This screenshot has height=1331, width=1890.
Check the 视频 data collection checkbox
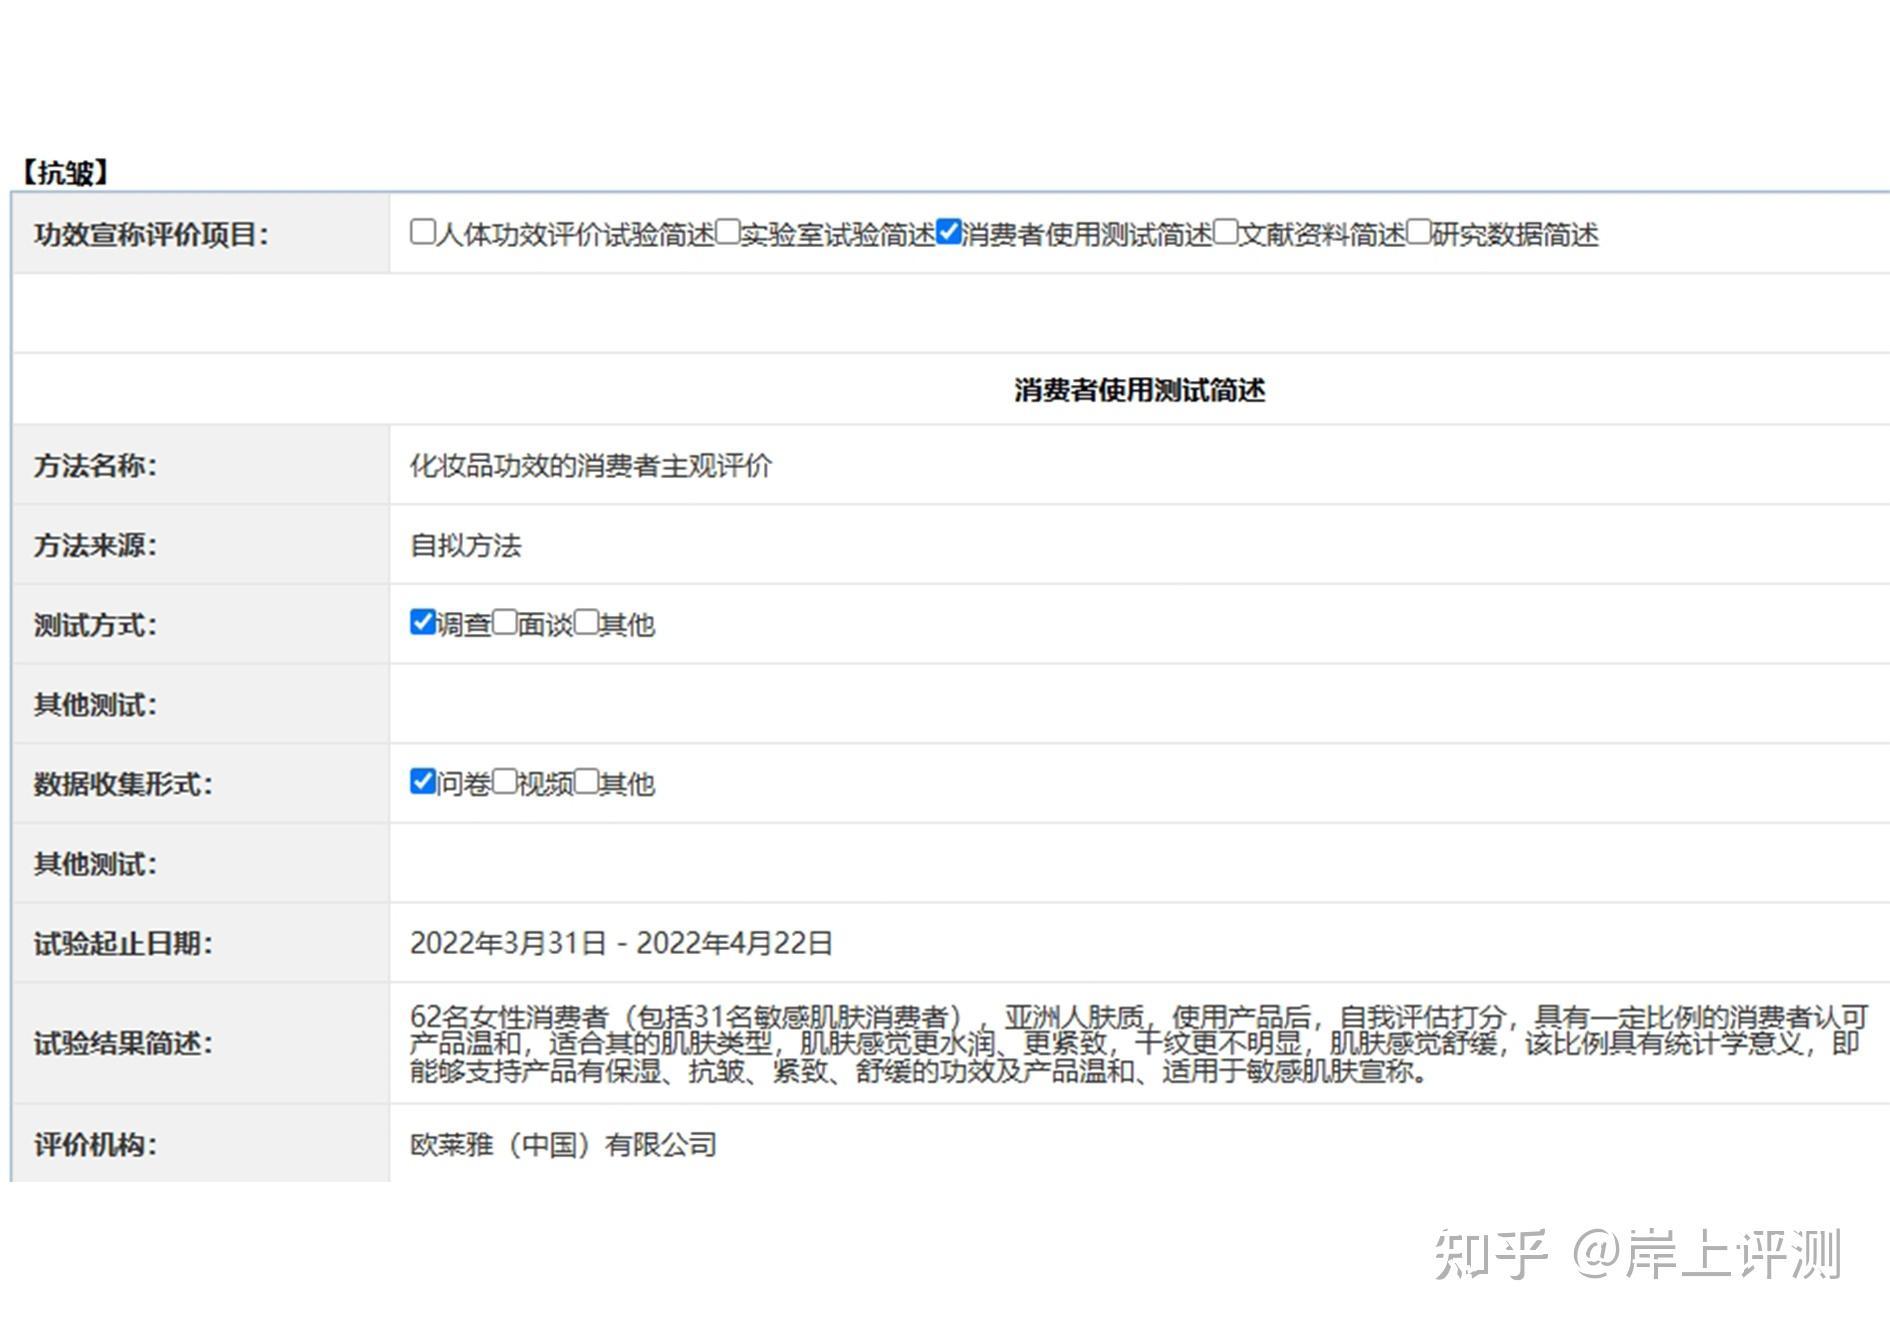click(505, 781)
